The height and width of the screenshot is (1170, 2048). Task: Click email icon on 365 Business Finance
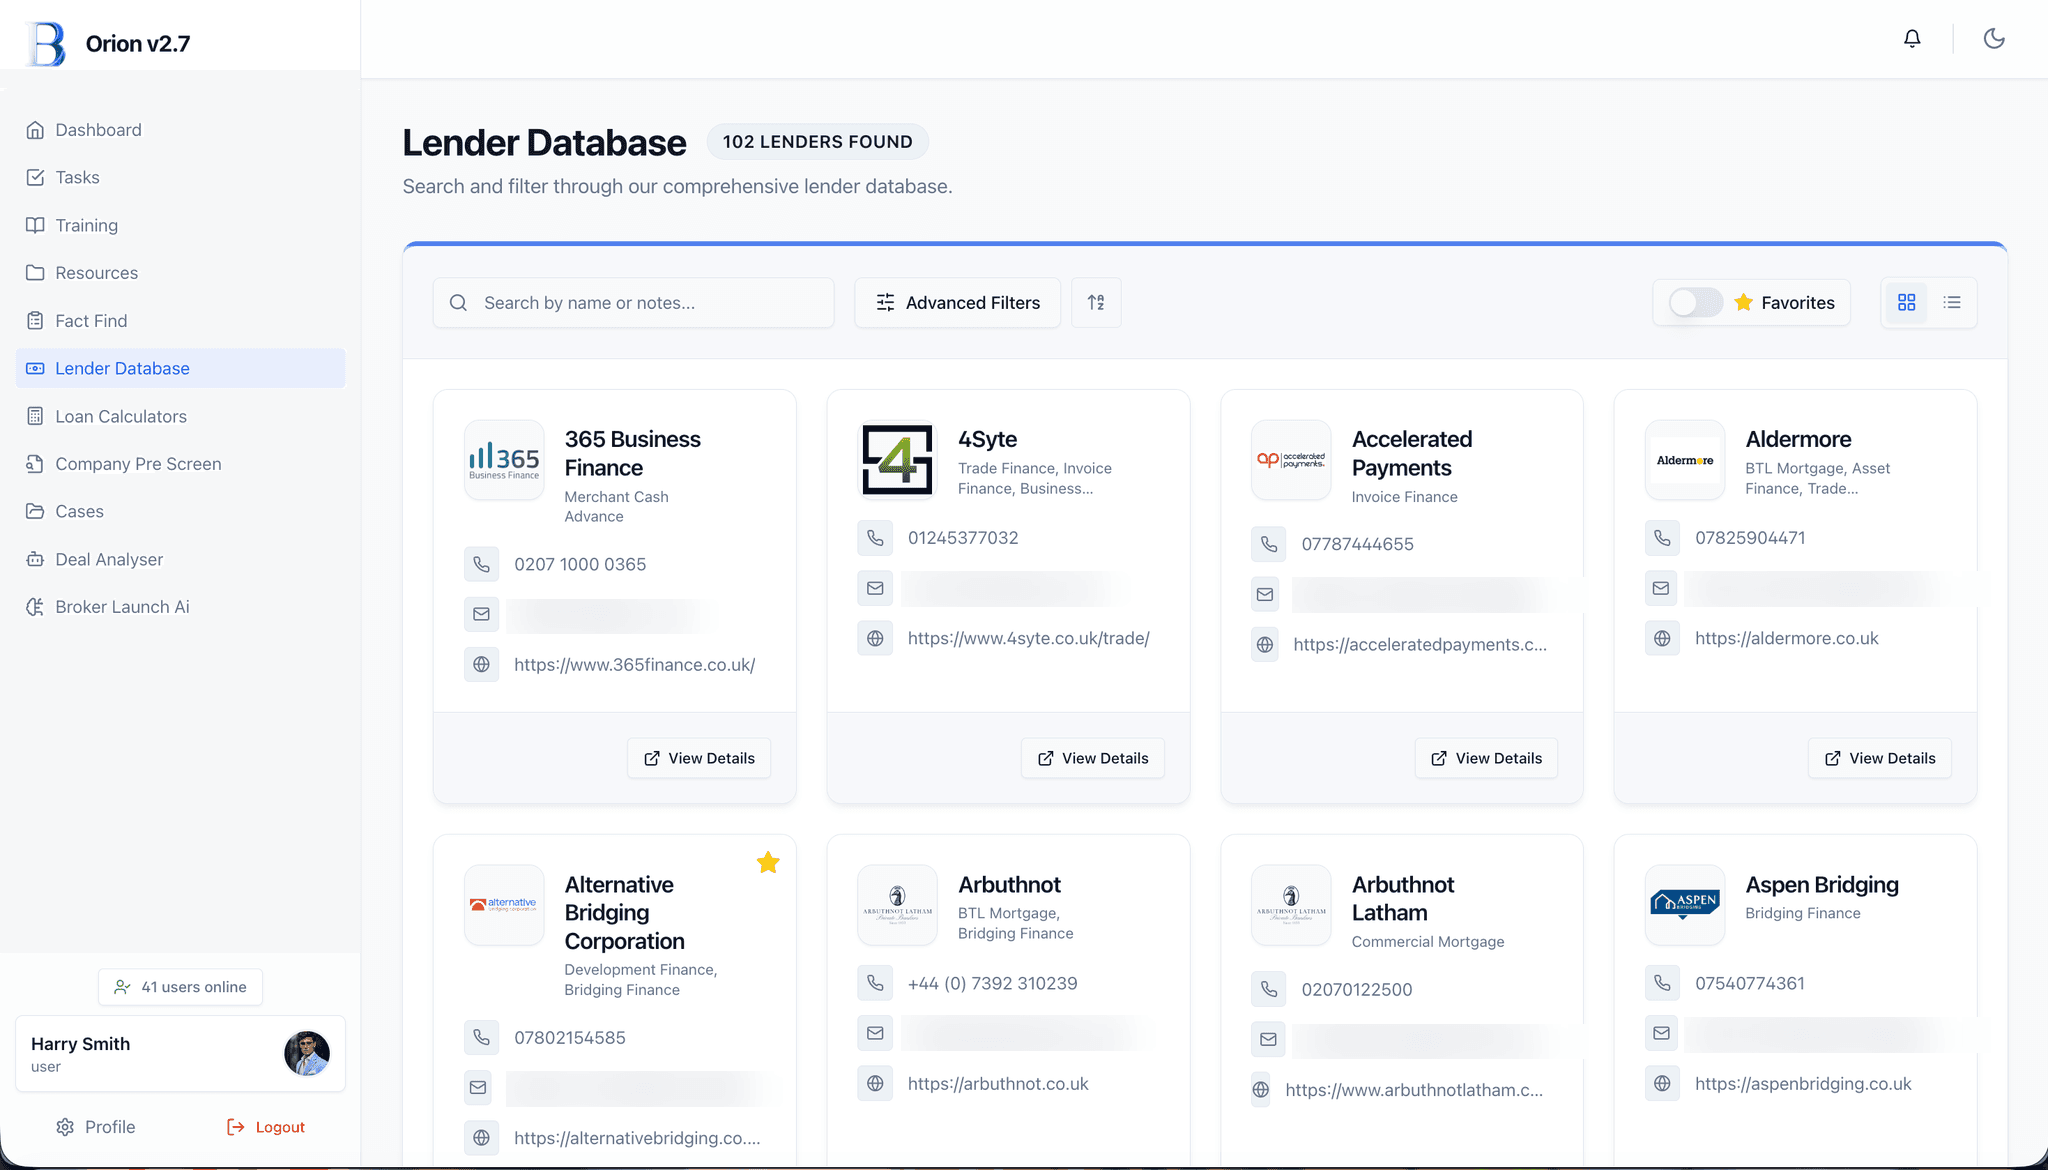tap(481, 614)
